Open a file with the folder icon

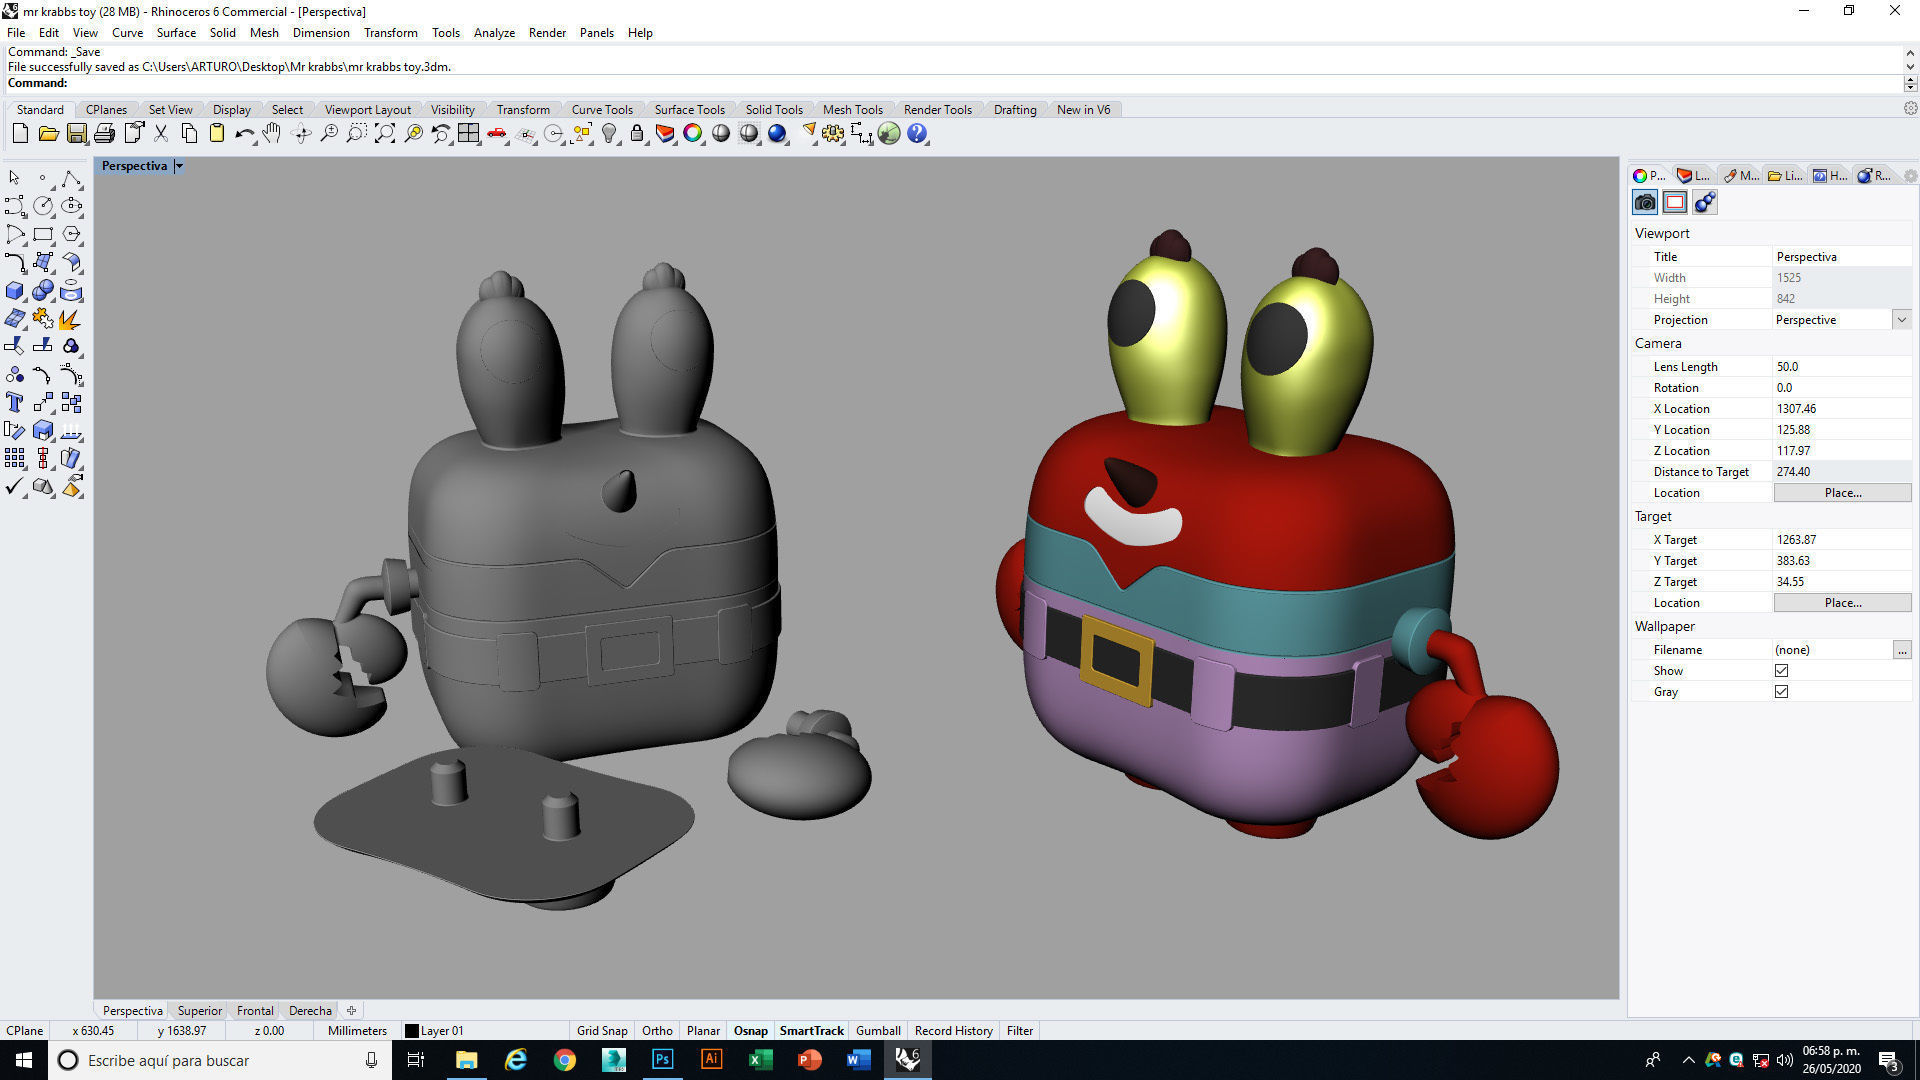tap(48, 133)
